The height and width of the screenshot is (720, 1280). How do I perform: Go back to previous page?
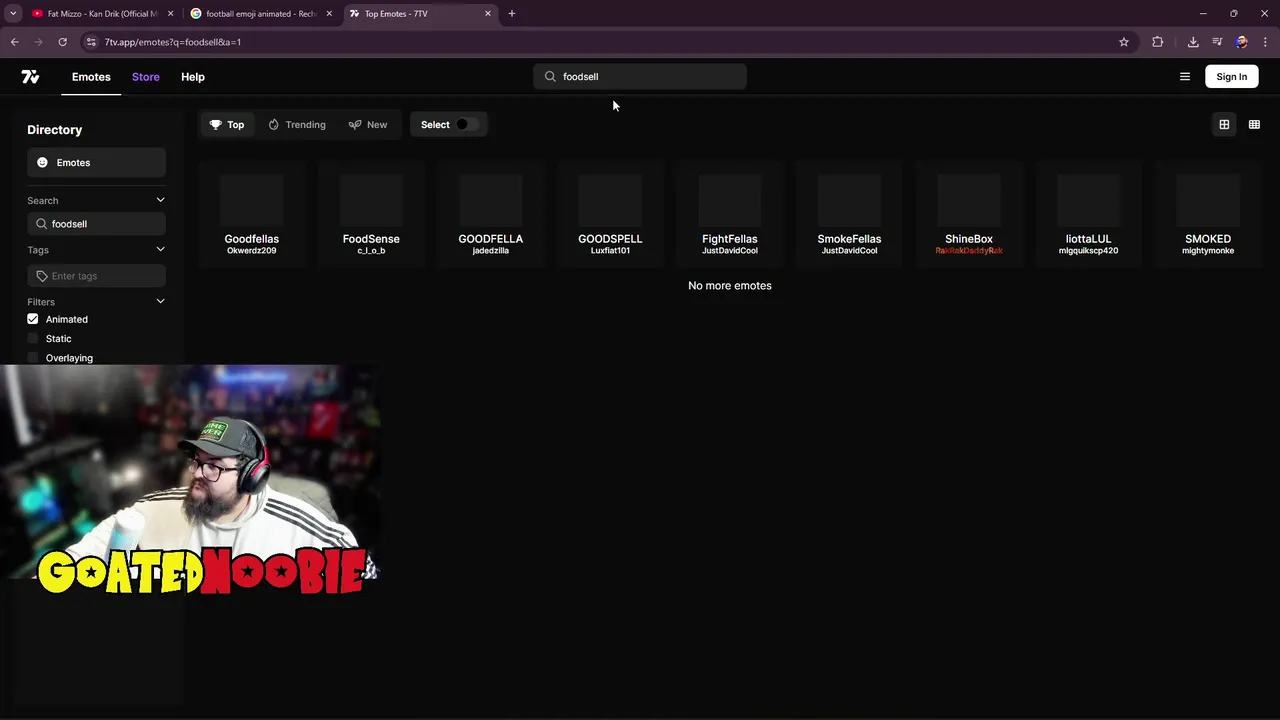coord(15,42)
